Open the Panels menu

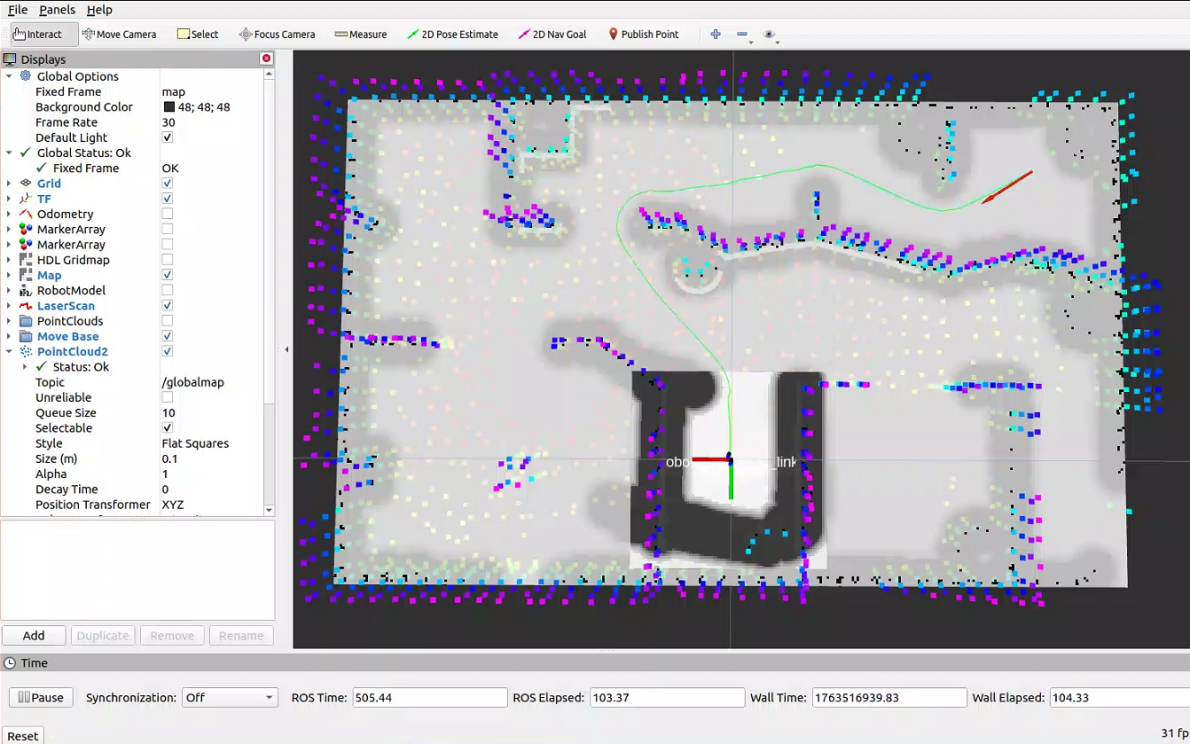(x=57, y=9)
